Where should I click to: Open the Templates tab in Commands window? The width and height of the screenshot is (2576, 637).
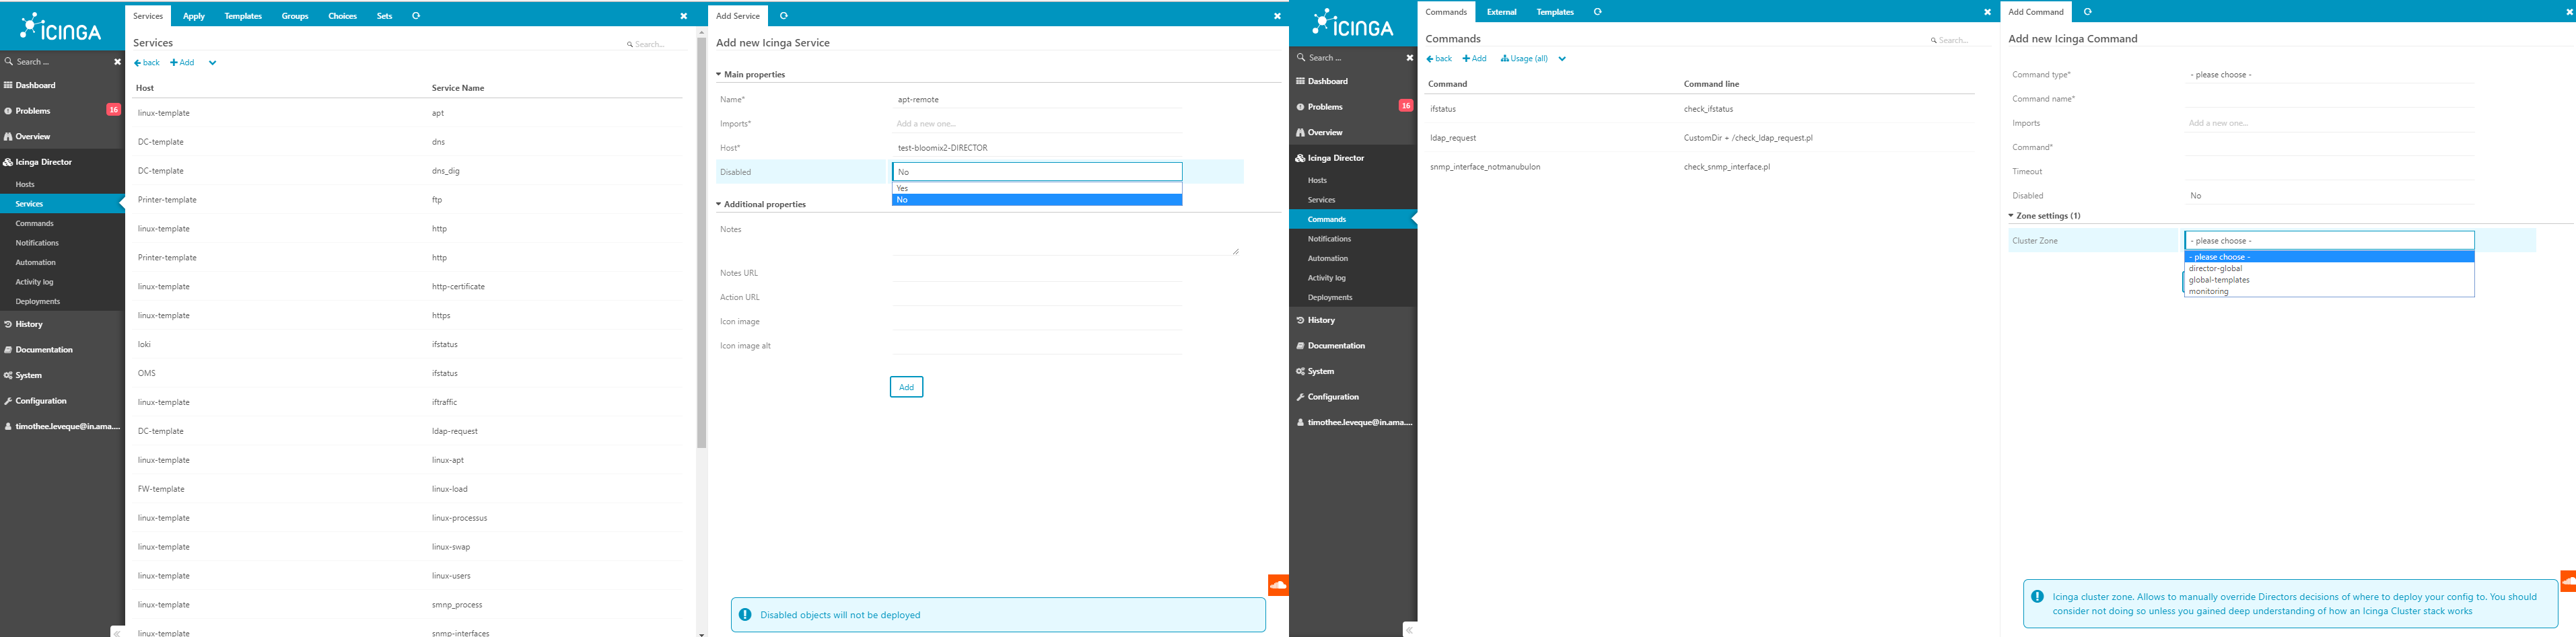click(x=1555, y=12)
